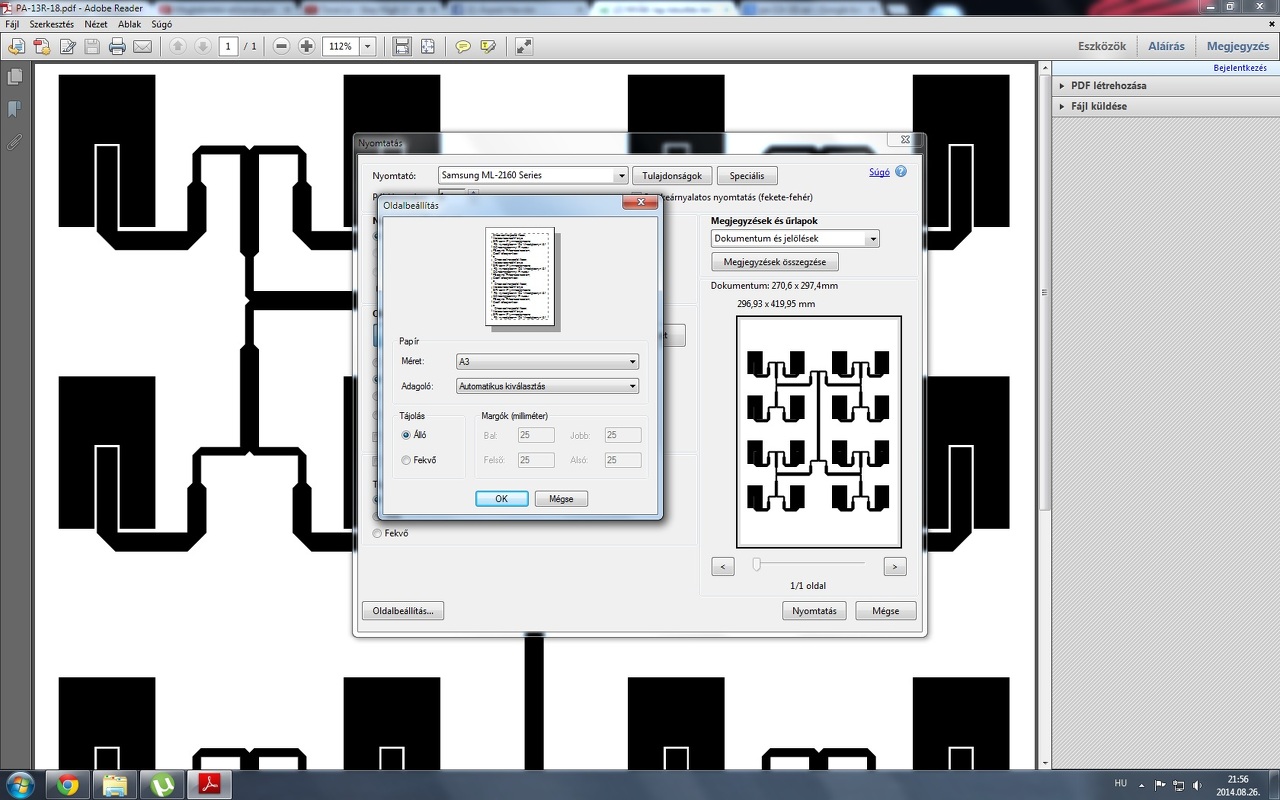Zoom in with the plus icon
The width and height of the screenshot is (1280, 800).
[307, 46]
